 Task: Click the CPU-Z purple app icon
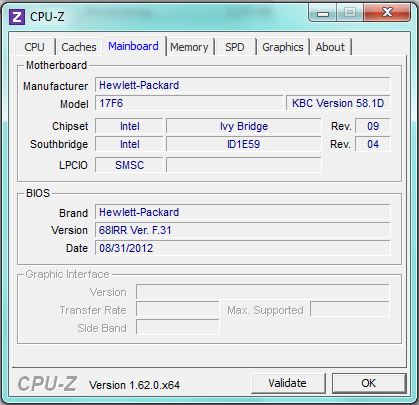[x=17, y=16]
